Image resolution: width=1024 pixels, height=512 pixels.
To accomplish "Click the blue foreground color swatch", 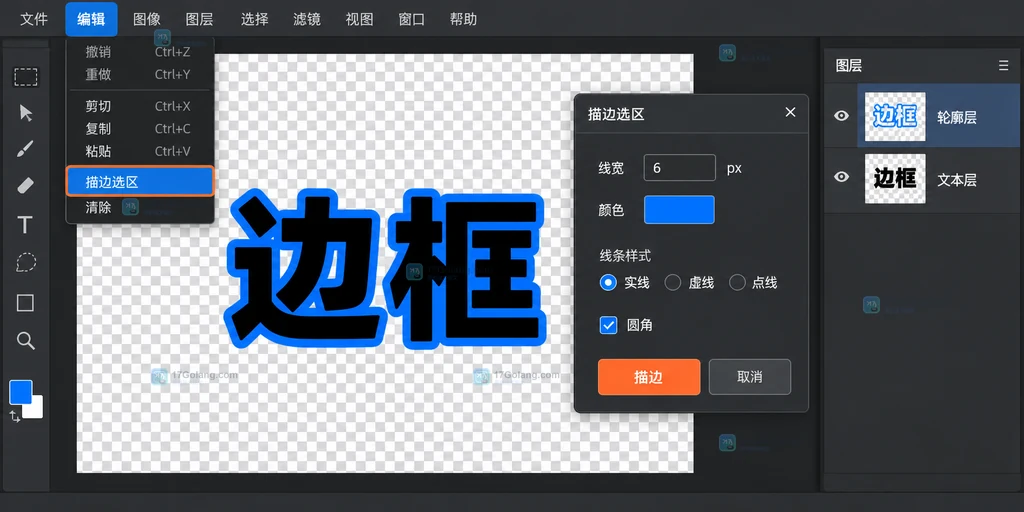I will 20,392.
